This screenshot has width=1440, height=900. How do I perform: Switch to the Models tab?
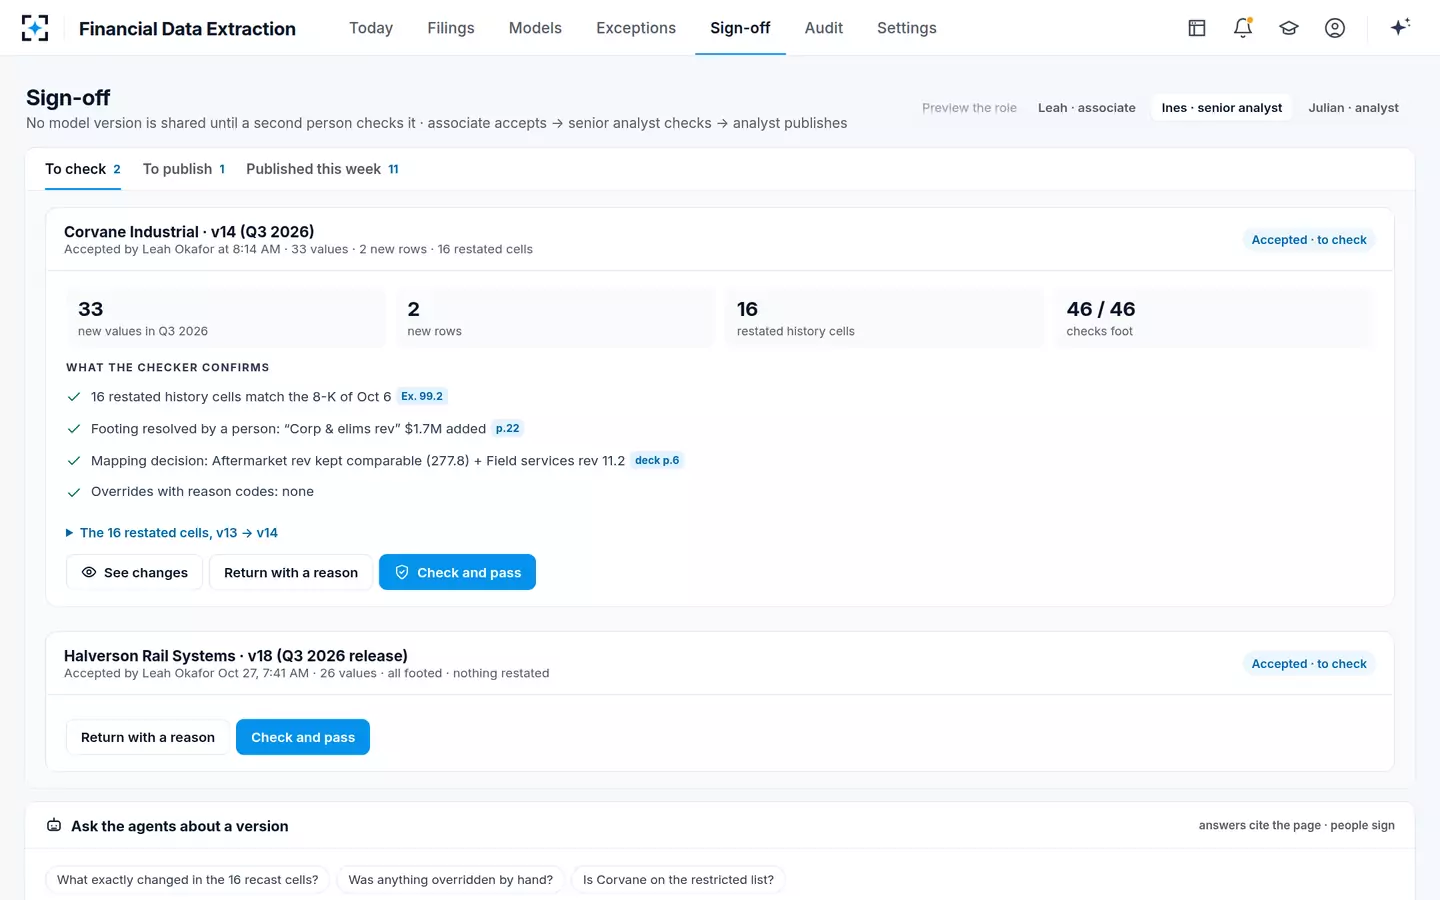coord(535,28)
